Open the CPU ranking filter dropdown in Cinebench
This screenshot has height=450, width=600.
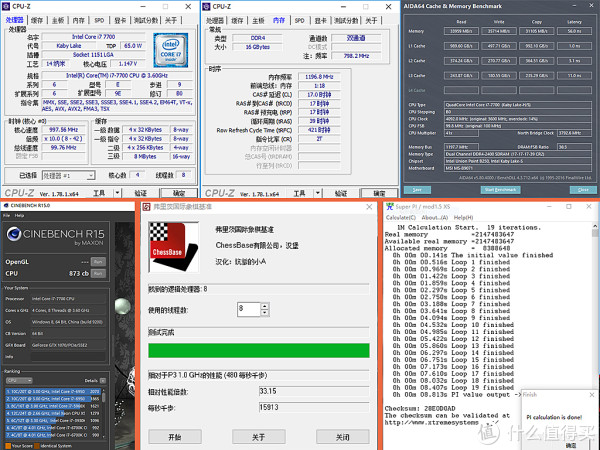(x=19, y=380)
